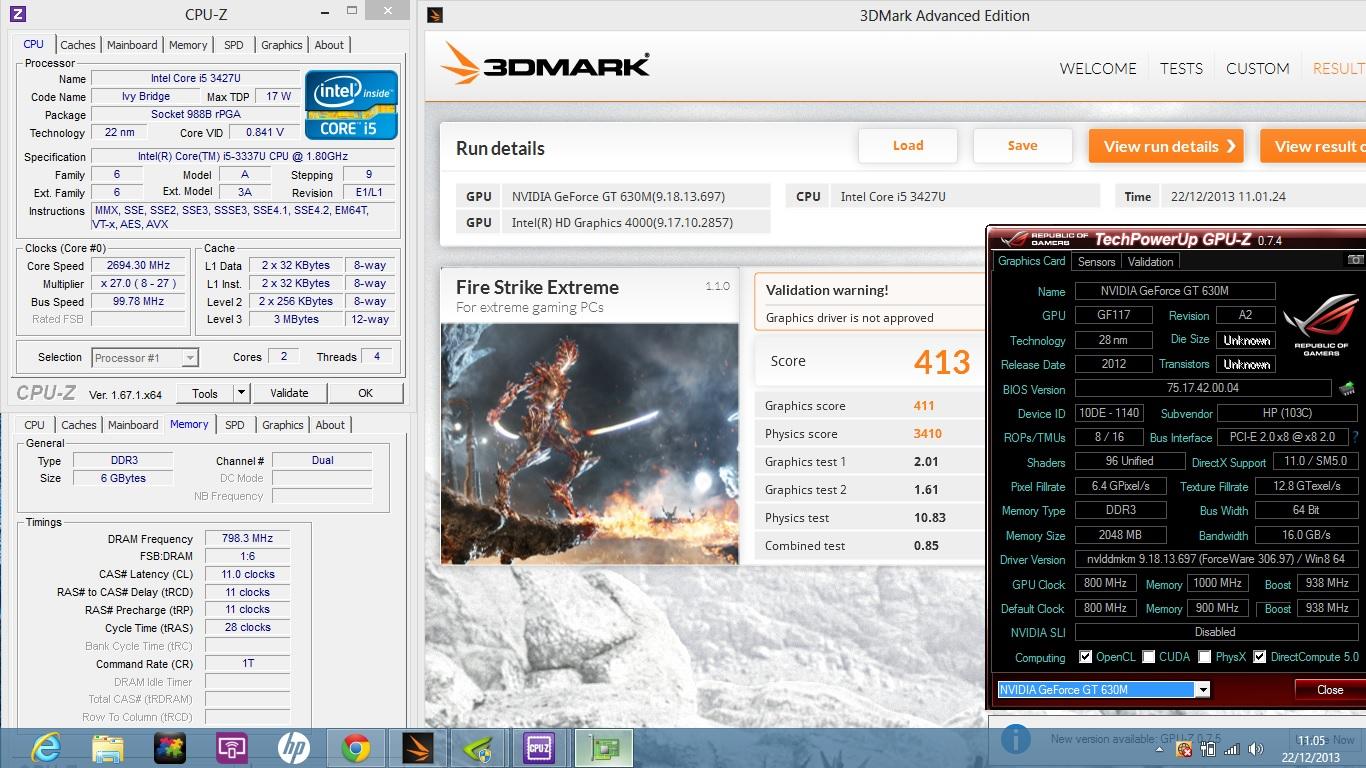This screenshot has width=1366, height=768.
Task: Click the Validate button in CPU-Z
Action: 289,393
